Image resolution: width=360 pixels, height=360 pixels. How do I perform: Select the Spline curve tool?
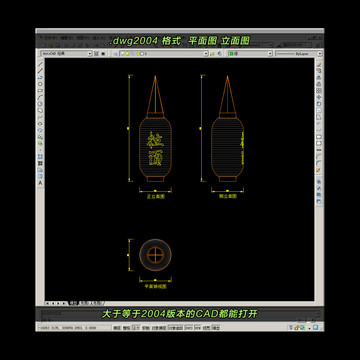[40, 117]
